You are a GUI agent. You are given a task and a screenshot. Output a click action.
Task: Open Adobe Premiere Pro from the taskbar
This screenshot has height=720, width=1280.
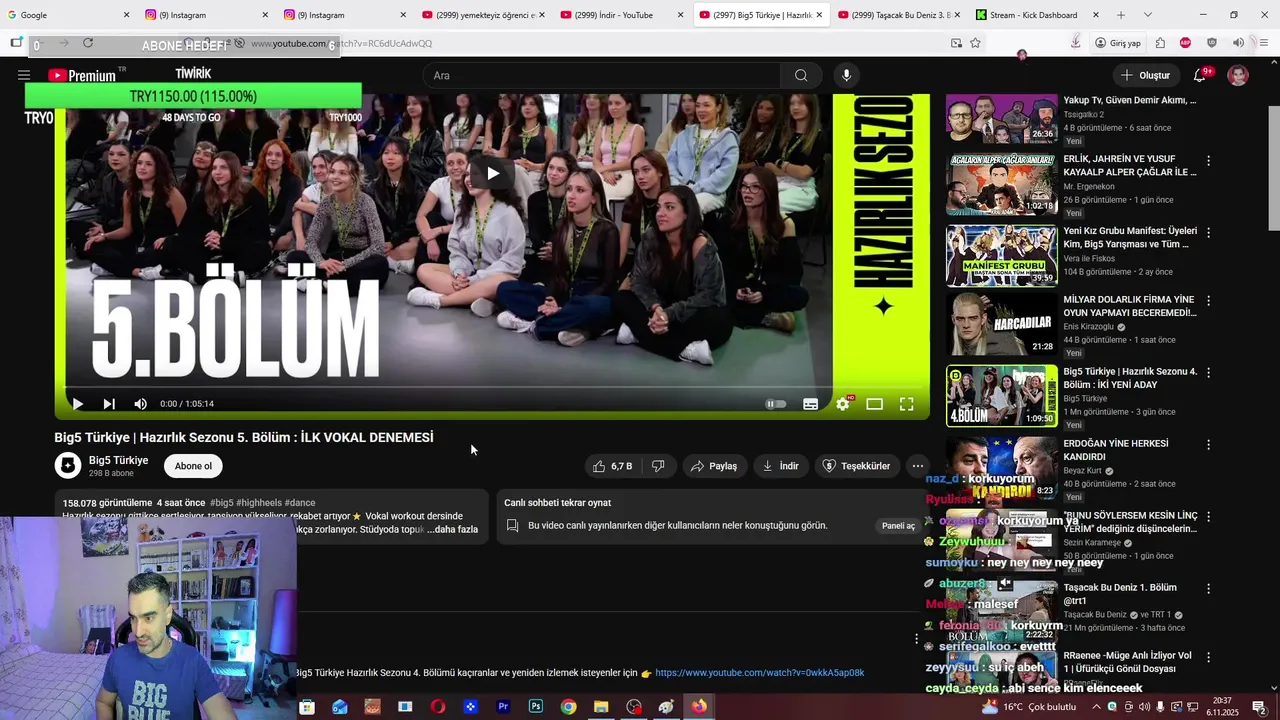(503, 707)
